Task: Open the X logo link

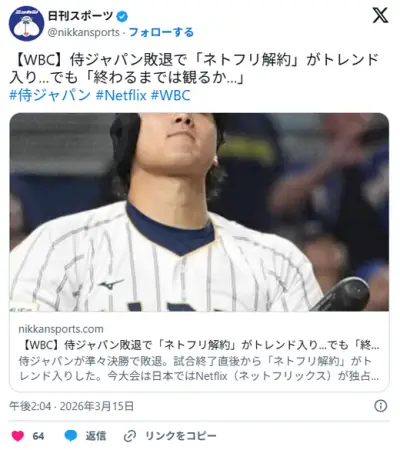Action: point(380,16)
